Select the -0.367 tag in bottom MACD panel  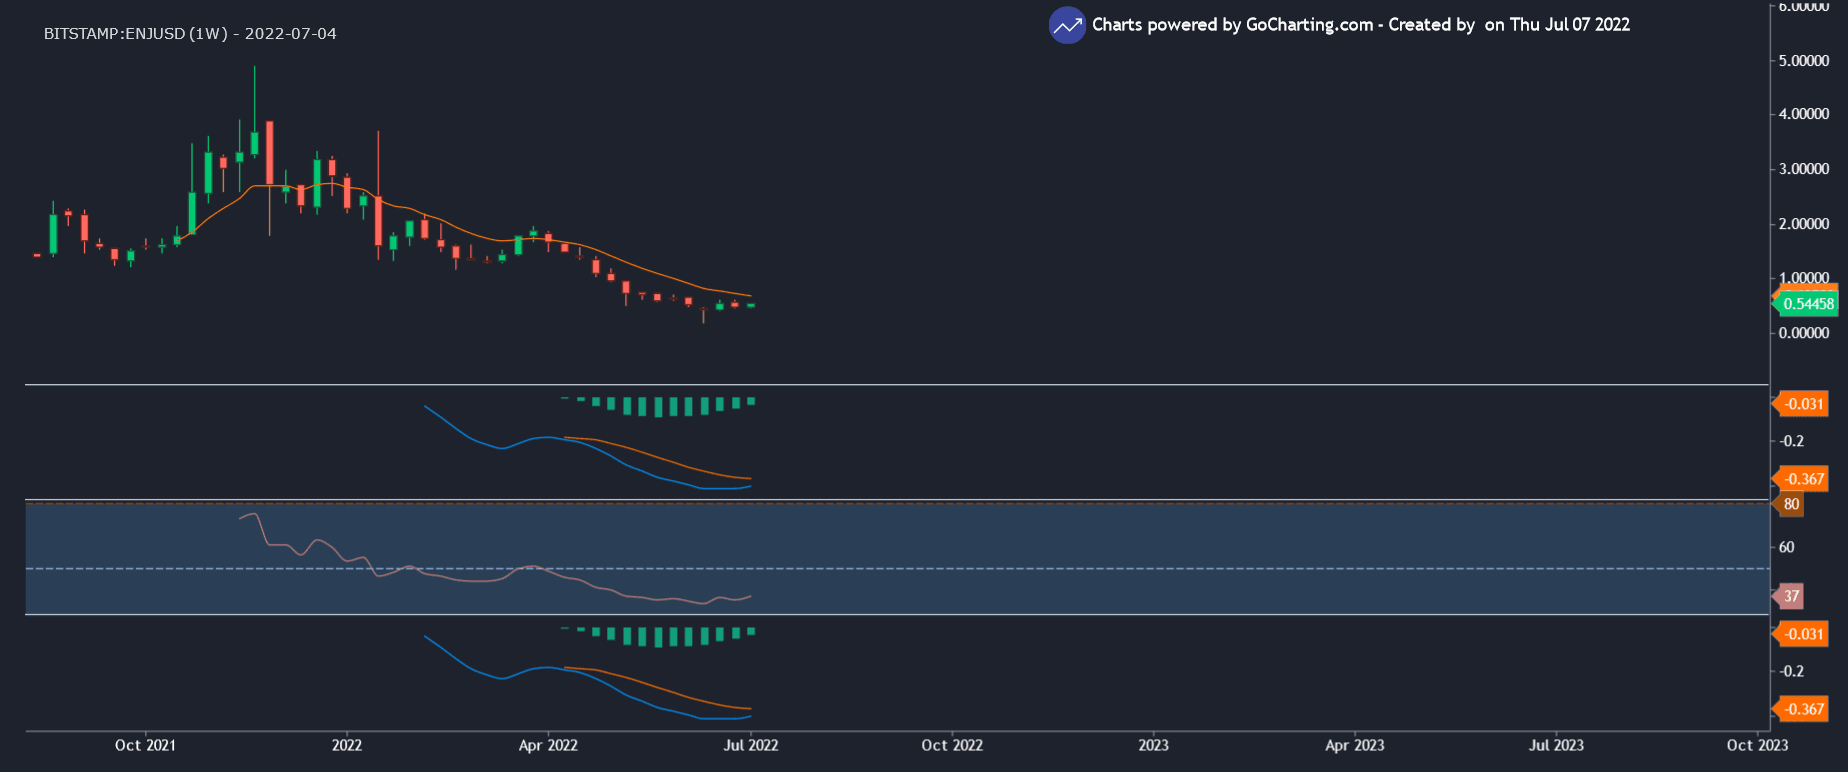pyautogui.click(x=1804, y=709)
